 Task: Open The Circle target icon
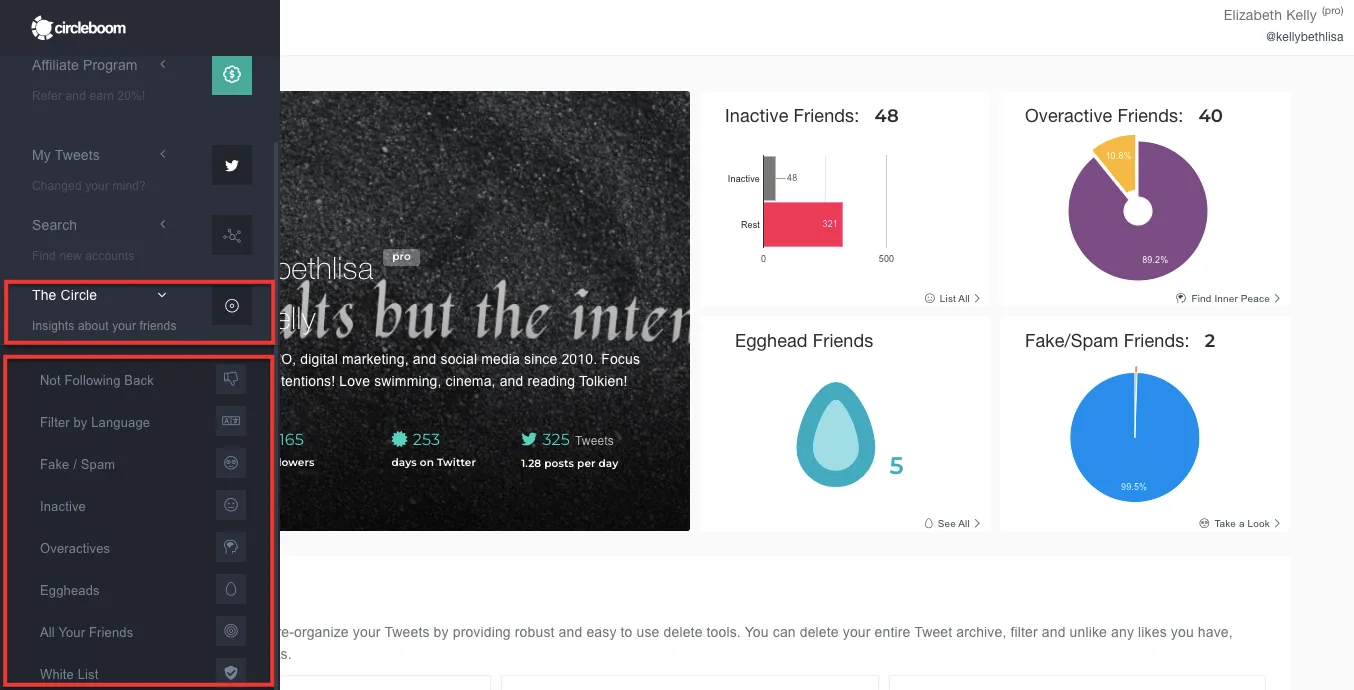tap(231, 305)
